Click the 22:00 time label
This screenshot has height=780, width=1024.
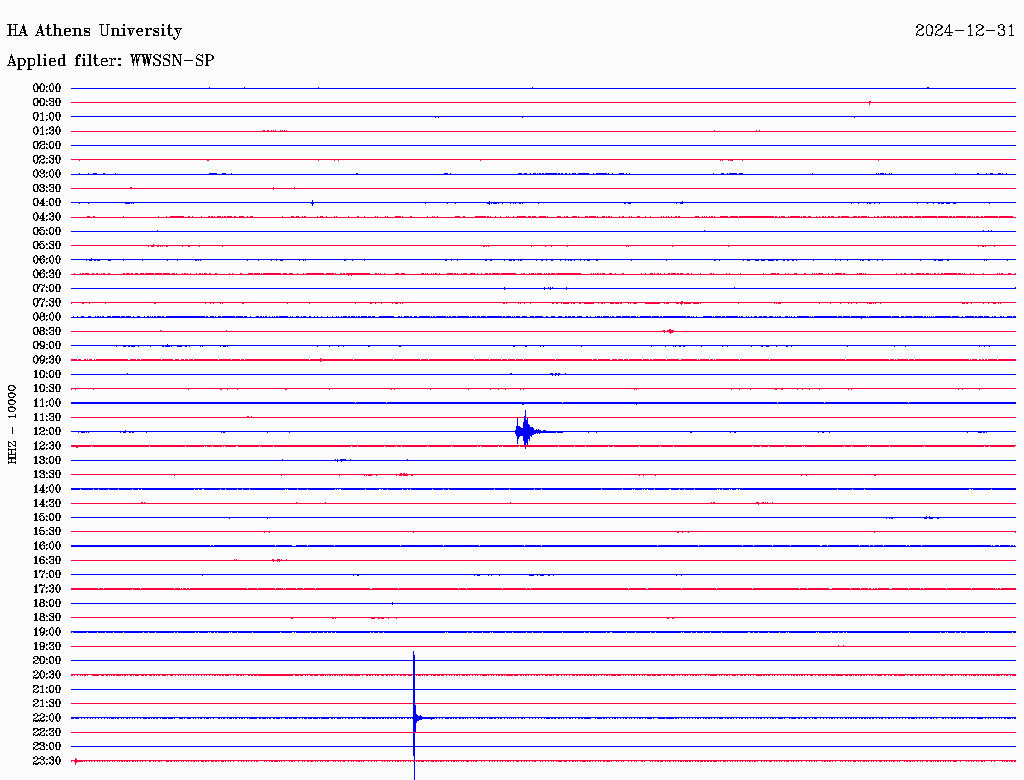tap(47, 718)
